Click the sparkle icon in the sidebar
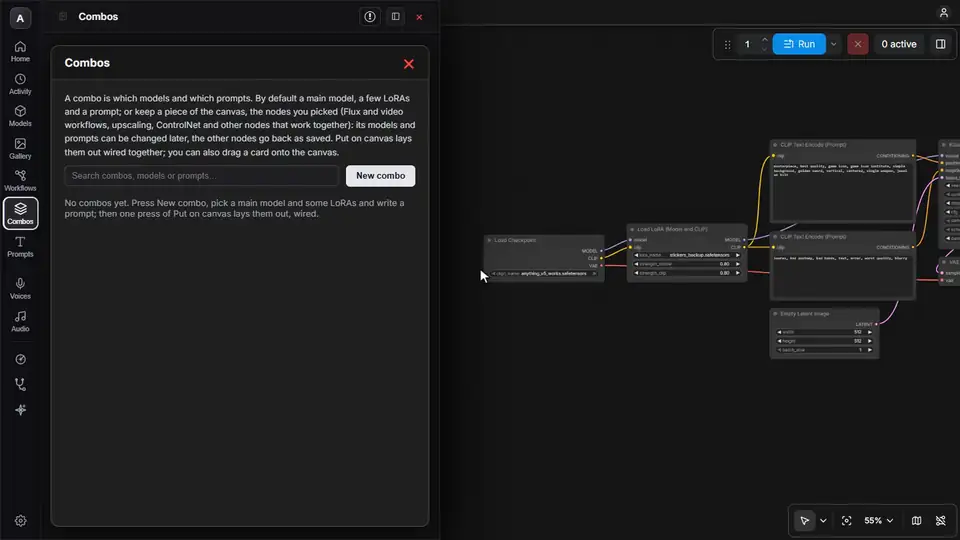 (20, 410)
